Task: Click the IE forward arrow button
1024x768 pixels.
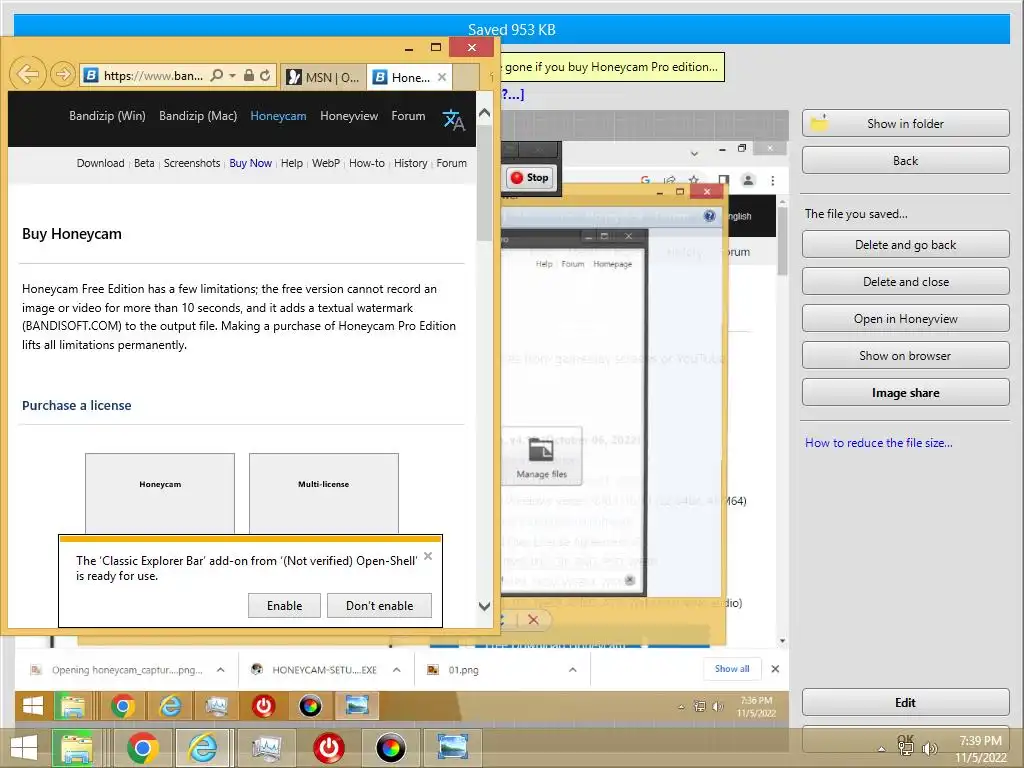Action: click(63, 74)
